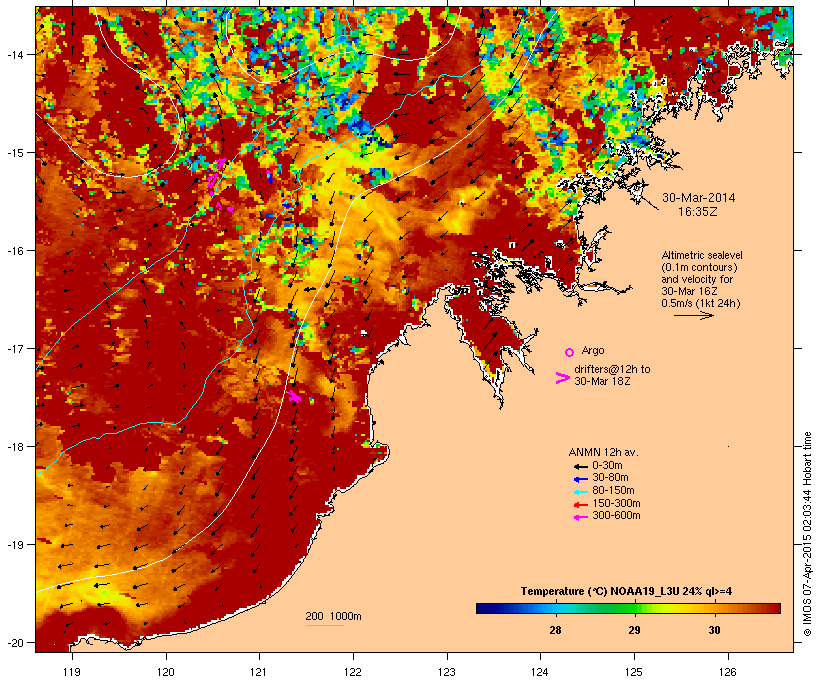The height and width of the screenshot is (680, 820).
Task: Click the 'drifters@12h to' legend label
Action: click(612, 369)
